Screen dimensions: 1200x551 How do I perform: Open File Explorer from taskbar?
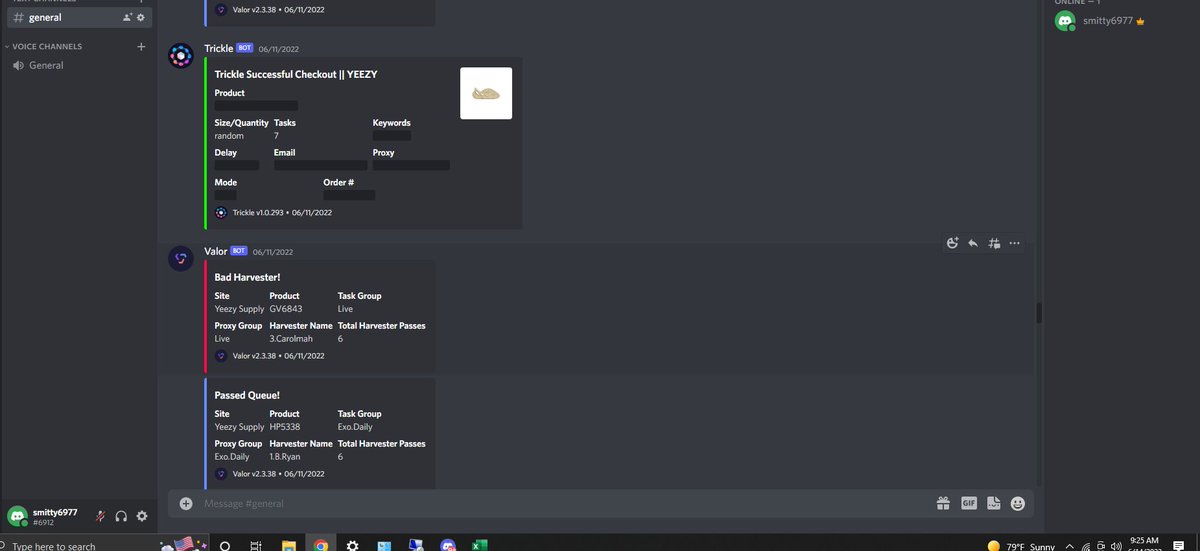click(288, 546)
